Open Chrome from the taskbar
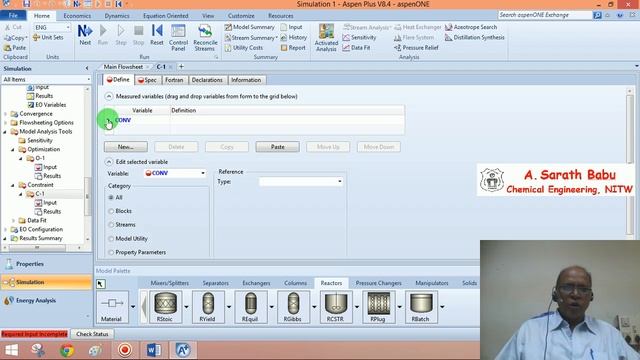The height and width of the screenshot is (360, 640). (67, 350)
